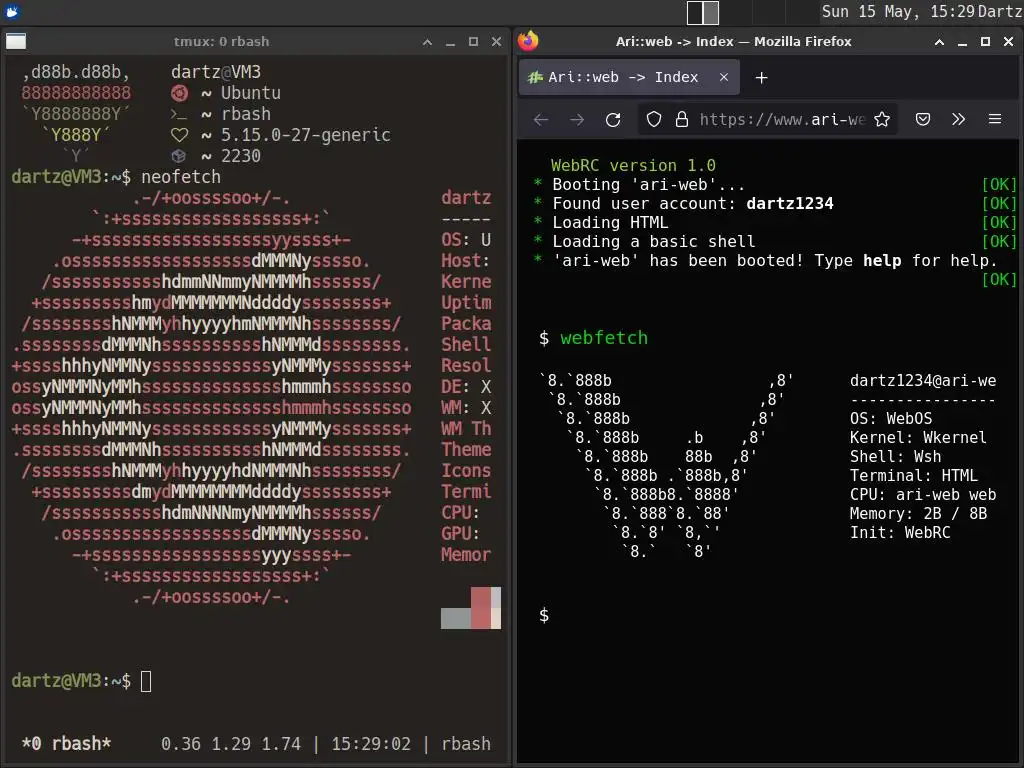Image resolution: width=1024 pixels, height=768 pixels.
Task: Maximize the tmux terminal window
Action: [x=473, y=42]
